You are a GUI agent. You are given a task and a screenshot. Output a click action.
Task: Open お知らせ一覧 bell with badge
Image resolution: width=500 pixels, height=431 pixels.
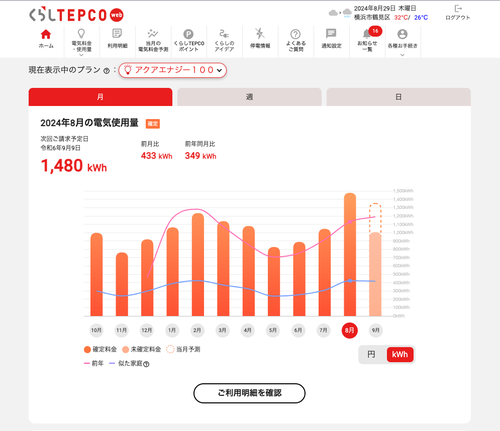click(367, 34)
